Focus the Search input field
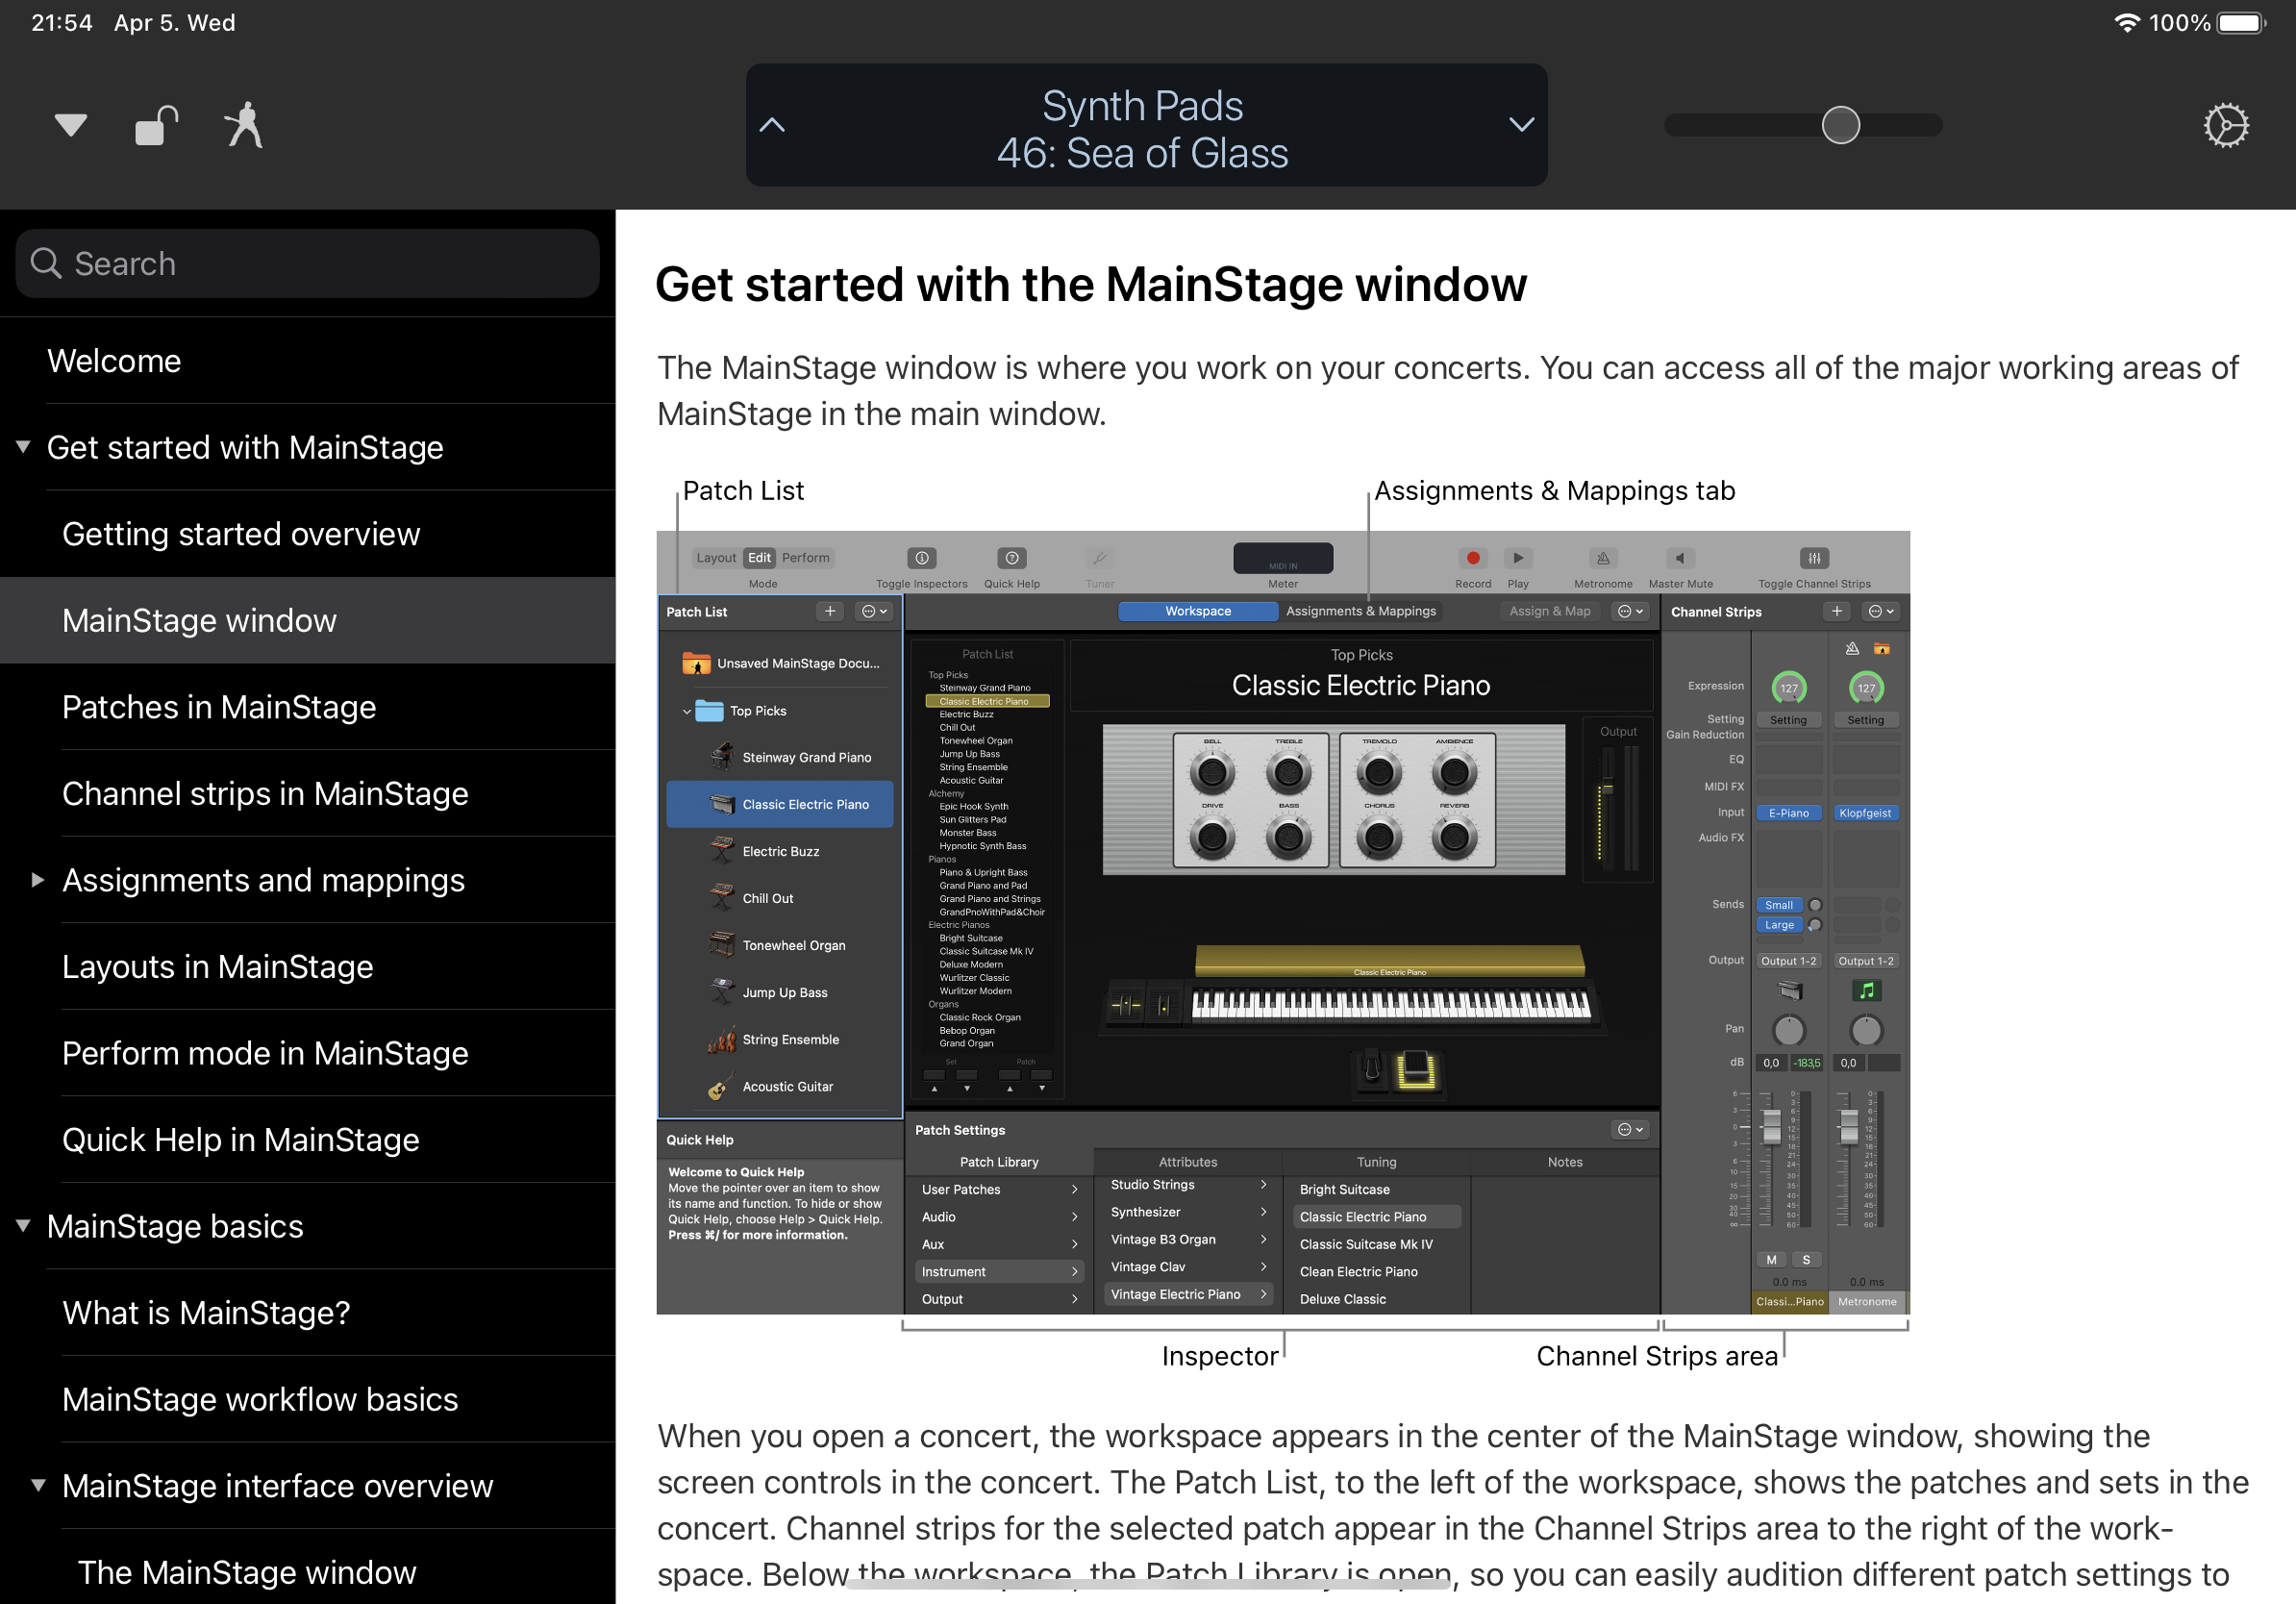This screenshot has width=2296, height=1604. 330,263
